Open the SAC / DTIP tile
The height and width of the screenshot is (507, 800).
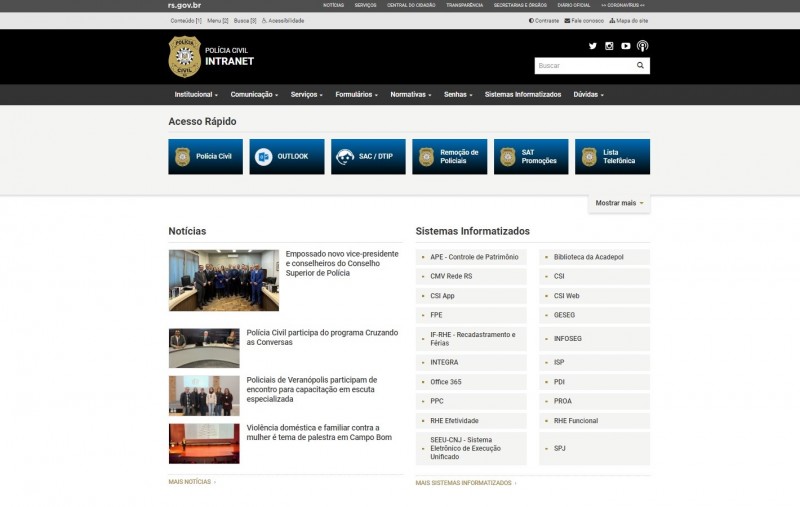tap(368, 157)
